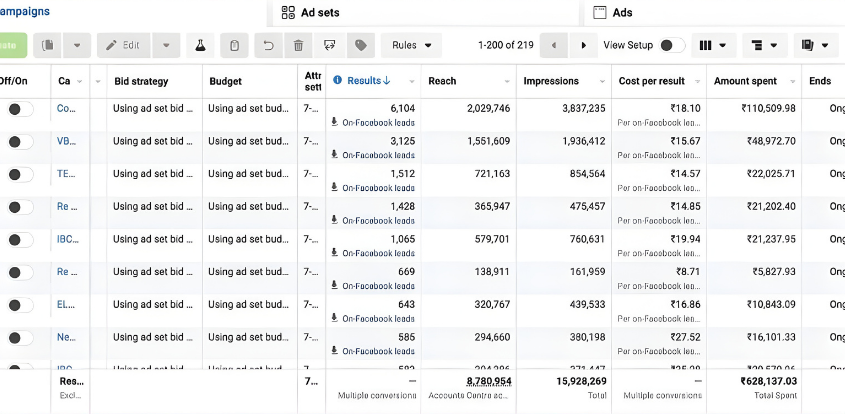Image resolution: width=845 pixels, height=414 pixels.
Task: Switch to the Ad sets tab
Action: pos(322,13)
